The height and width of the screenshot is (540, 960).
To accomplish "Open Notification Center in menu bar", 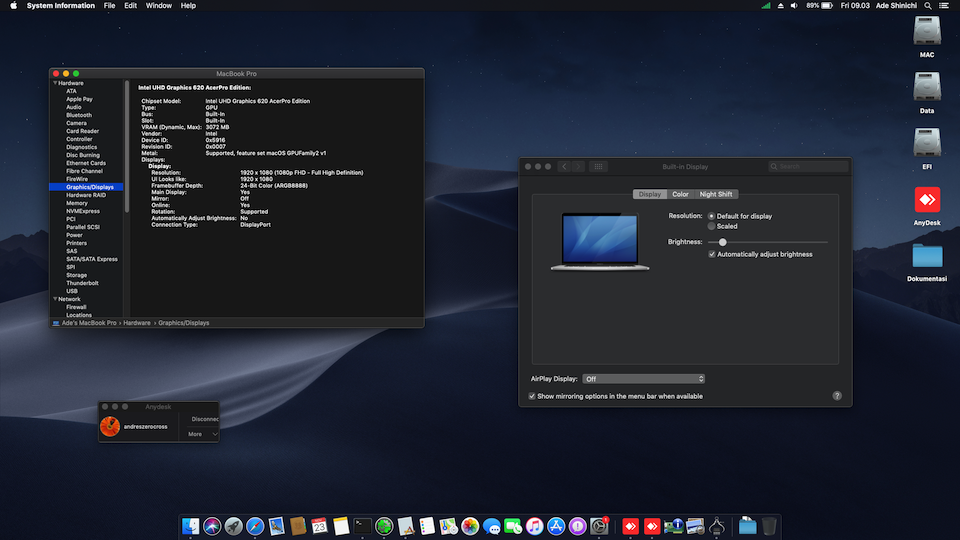I will pyautogui.click(x=943, y=6).
